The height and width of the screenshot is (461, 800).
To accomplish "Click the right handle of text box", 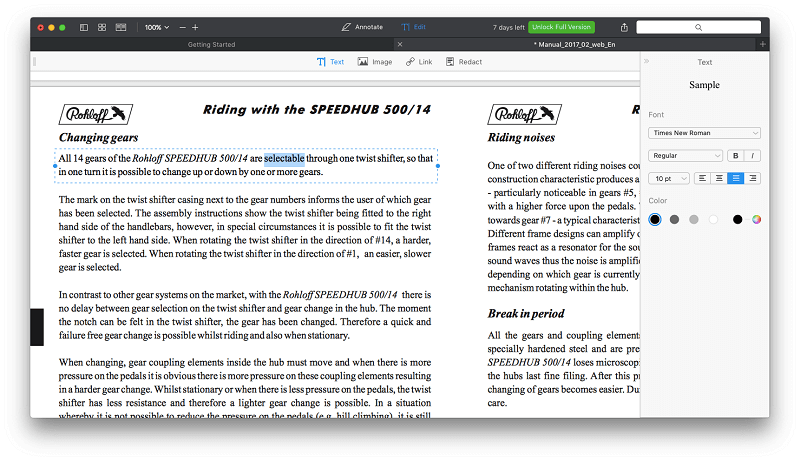I will [x=438, y=166].
